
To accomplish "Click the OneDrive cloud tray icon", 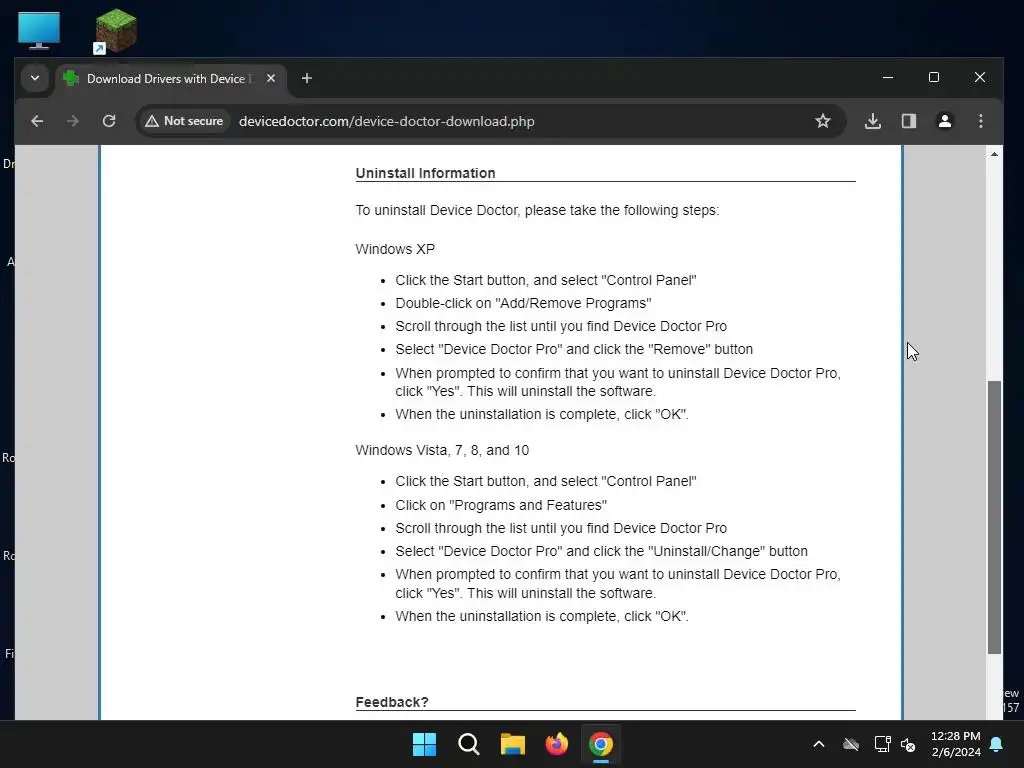I will point(850,744).
